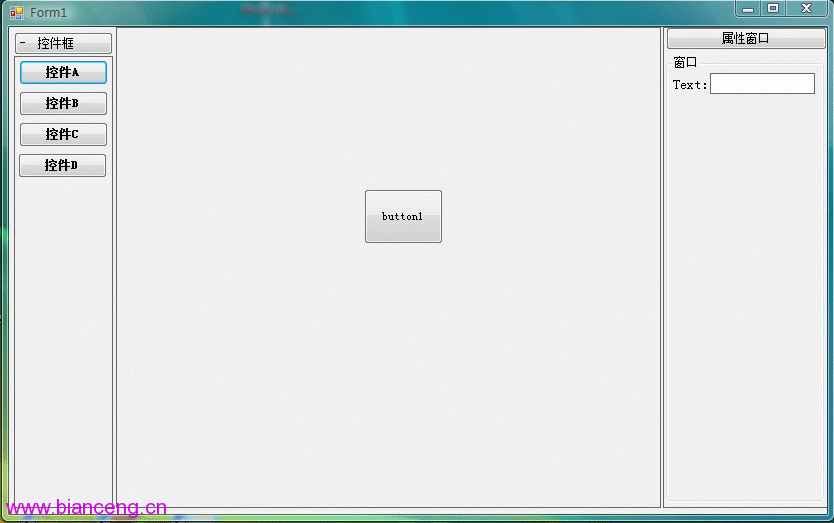Click the Text: label
This screenshot has height=523, width=834.
click(690, 85)
